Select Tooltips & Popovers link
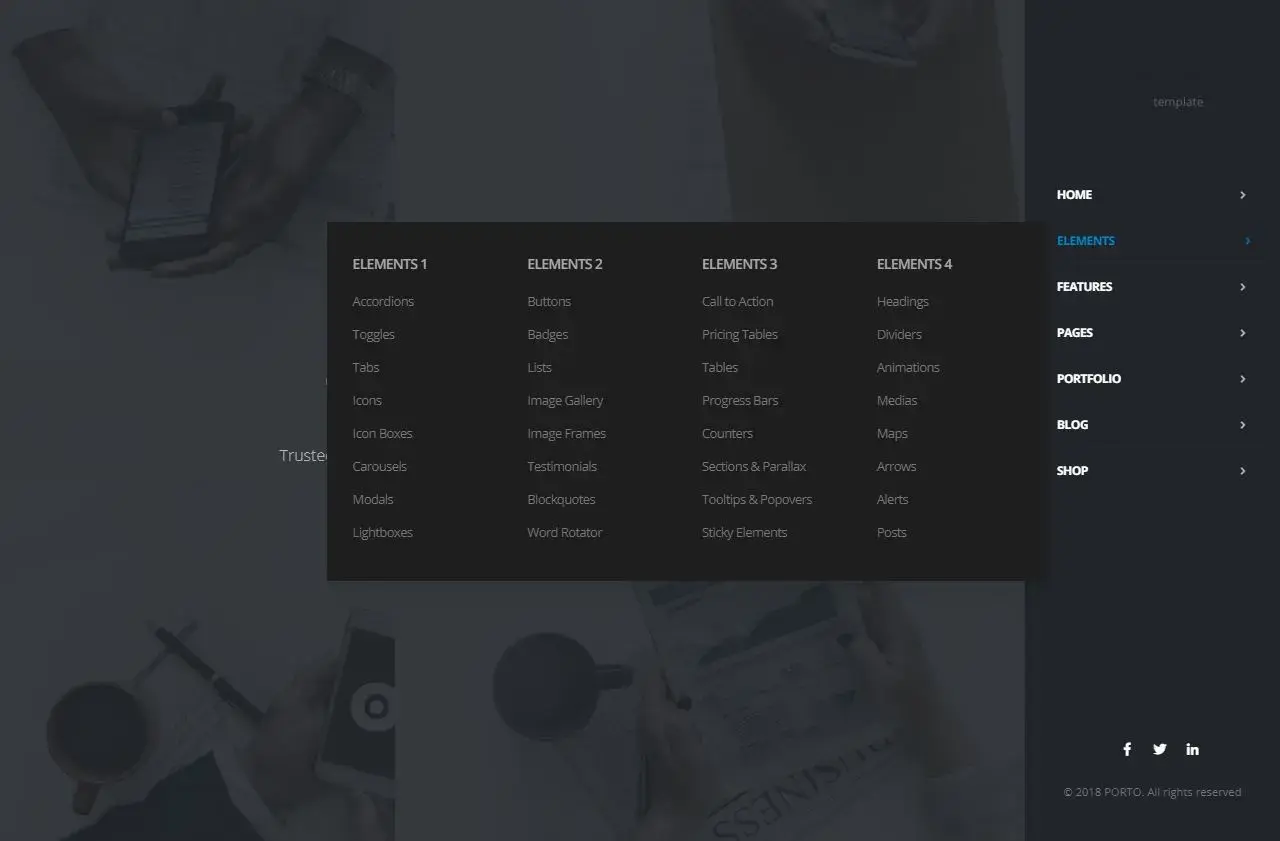1280x841 pixels. click(757, 500)
